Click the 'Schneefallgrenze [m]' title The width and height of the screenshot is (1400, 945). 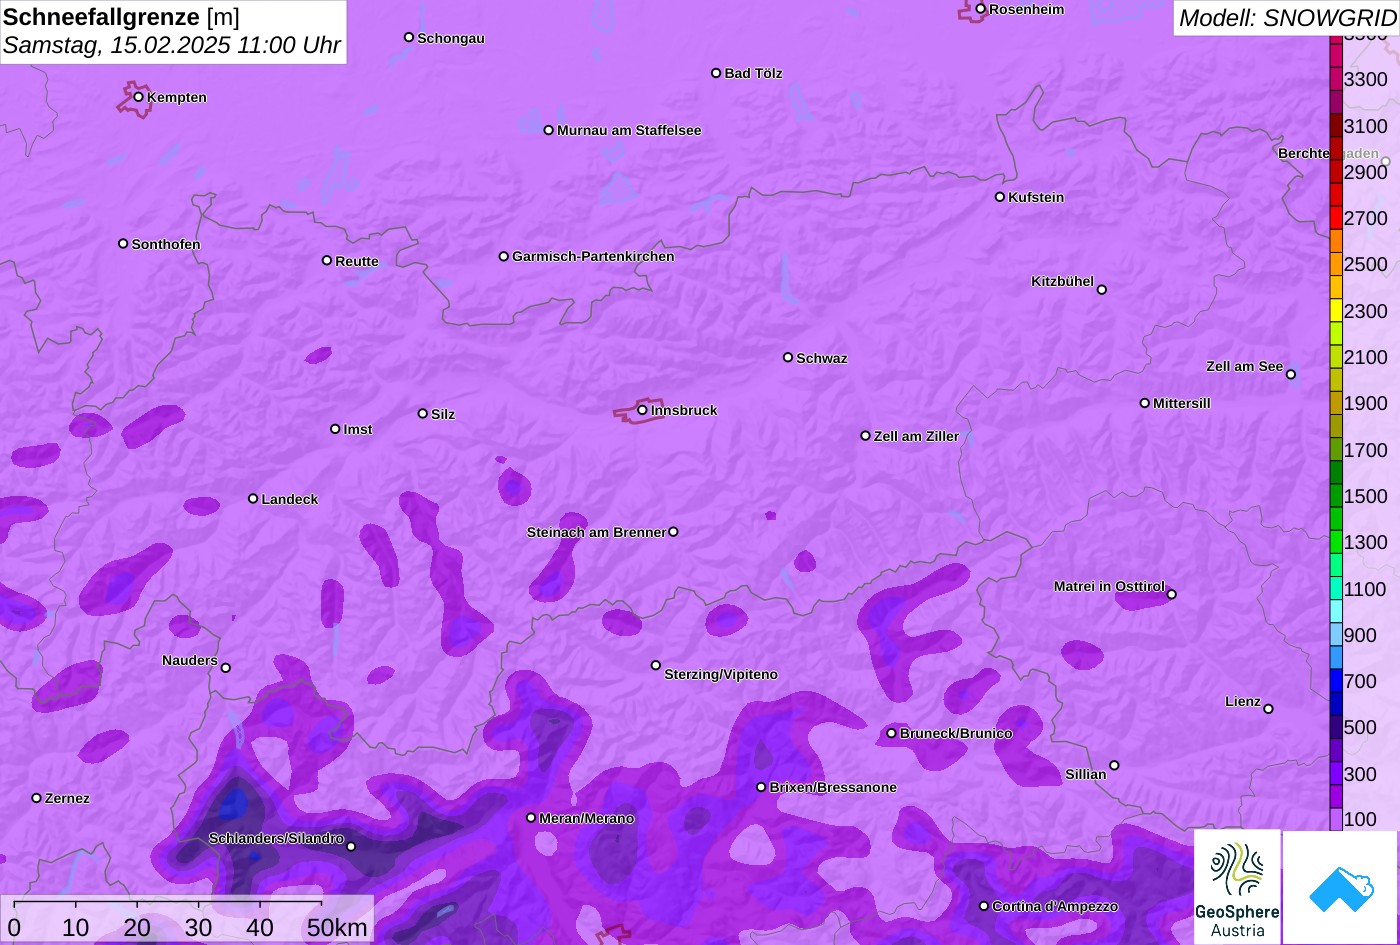[x=121, y=17]
